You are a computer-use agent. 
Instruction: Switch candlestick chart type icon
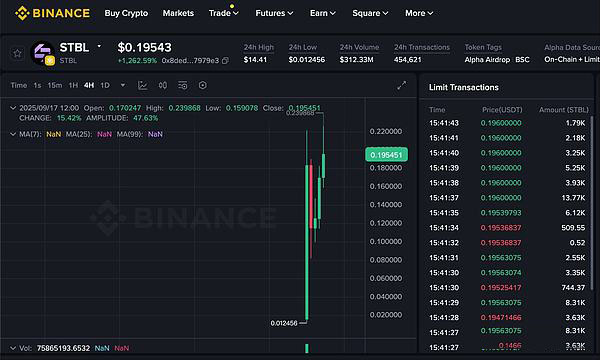[163, 85]
